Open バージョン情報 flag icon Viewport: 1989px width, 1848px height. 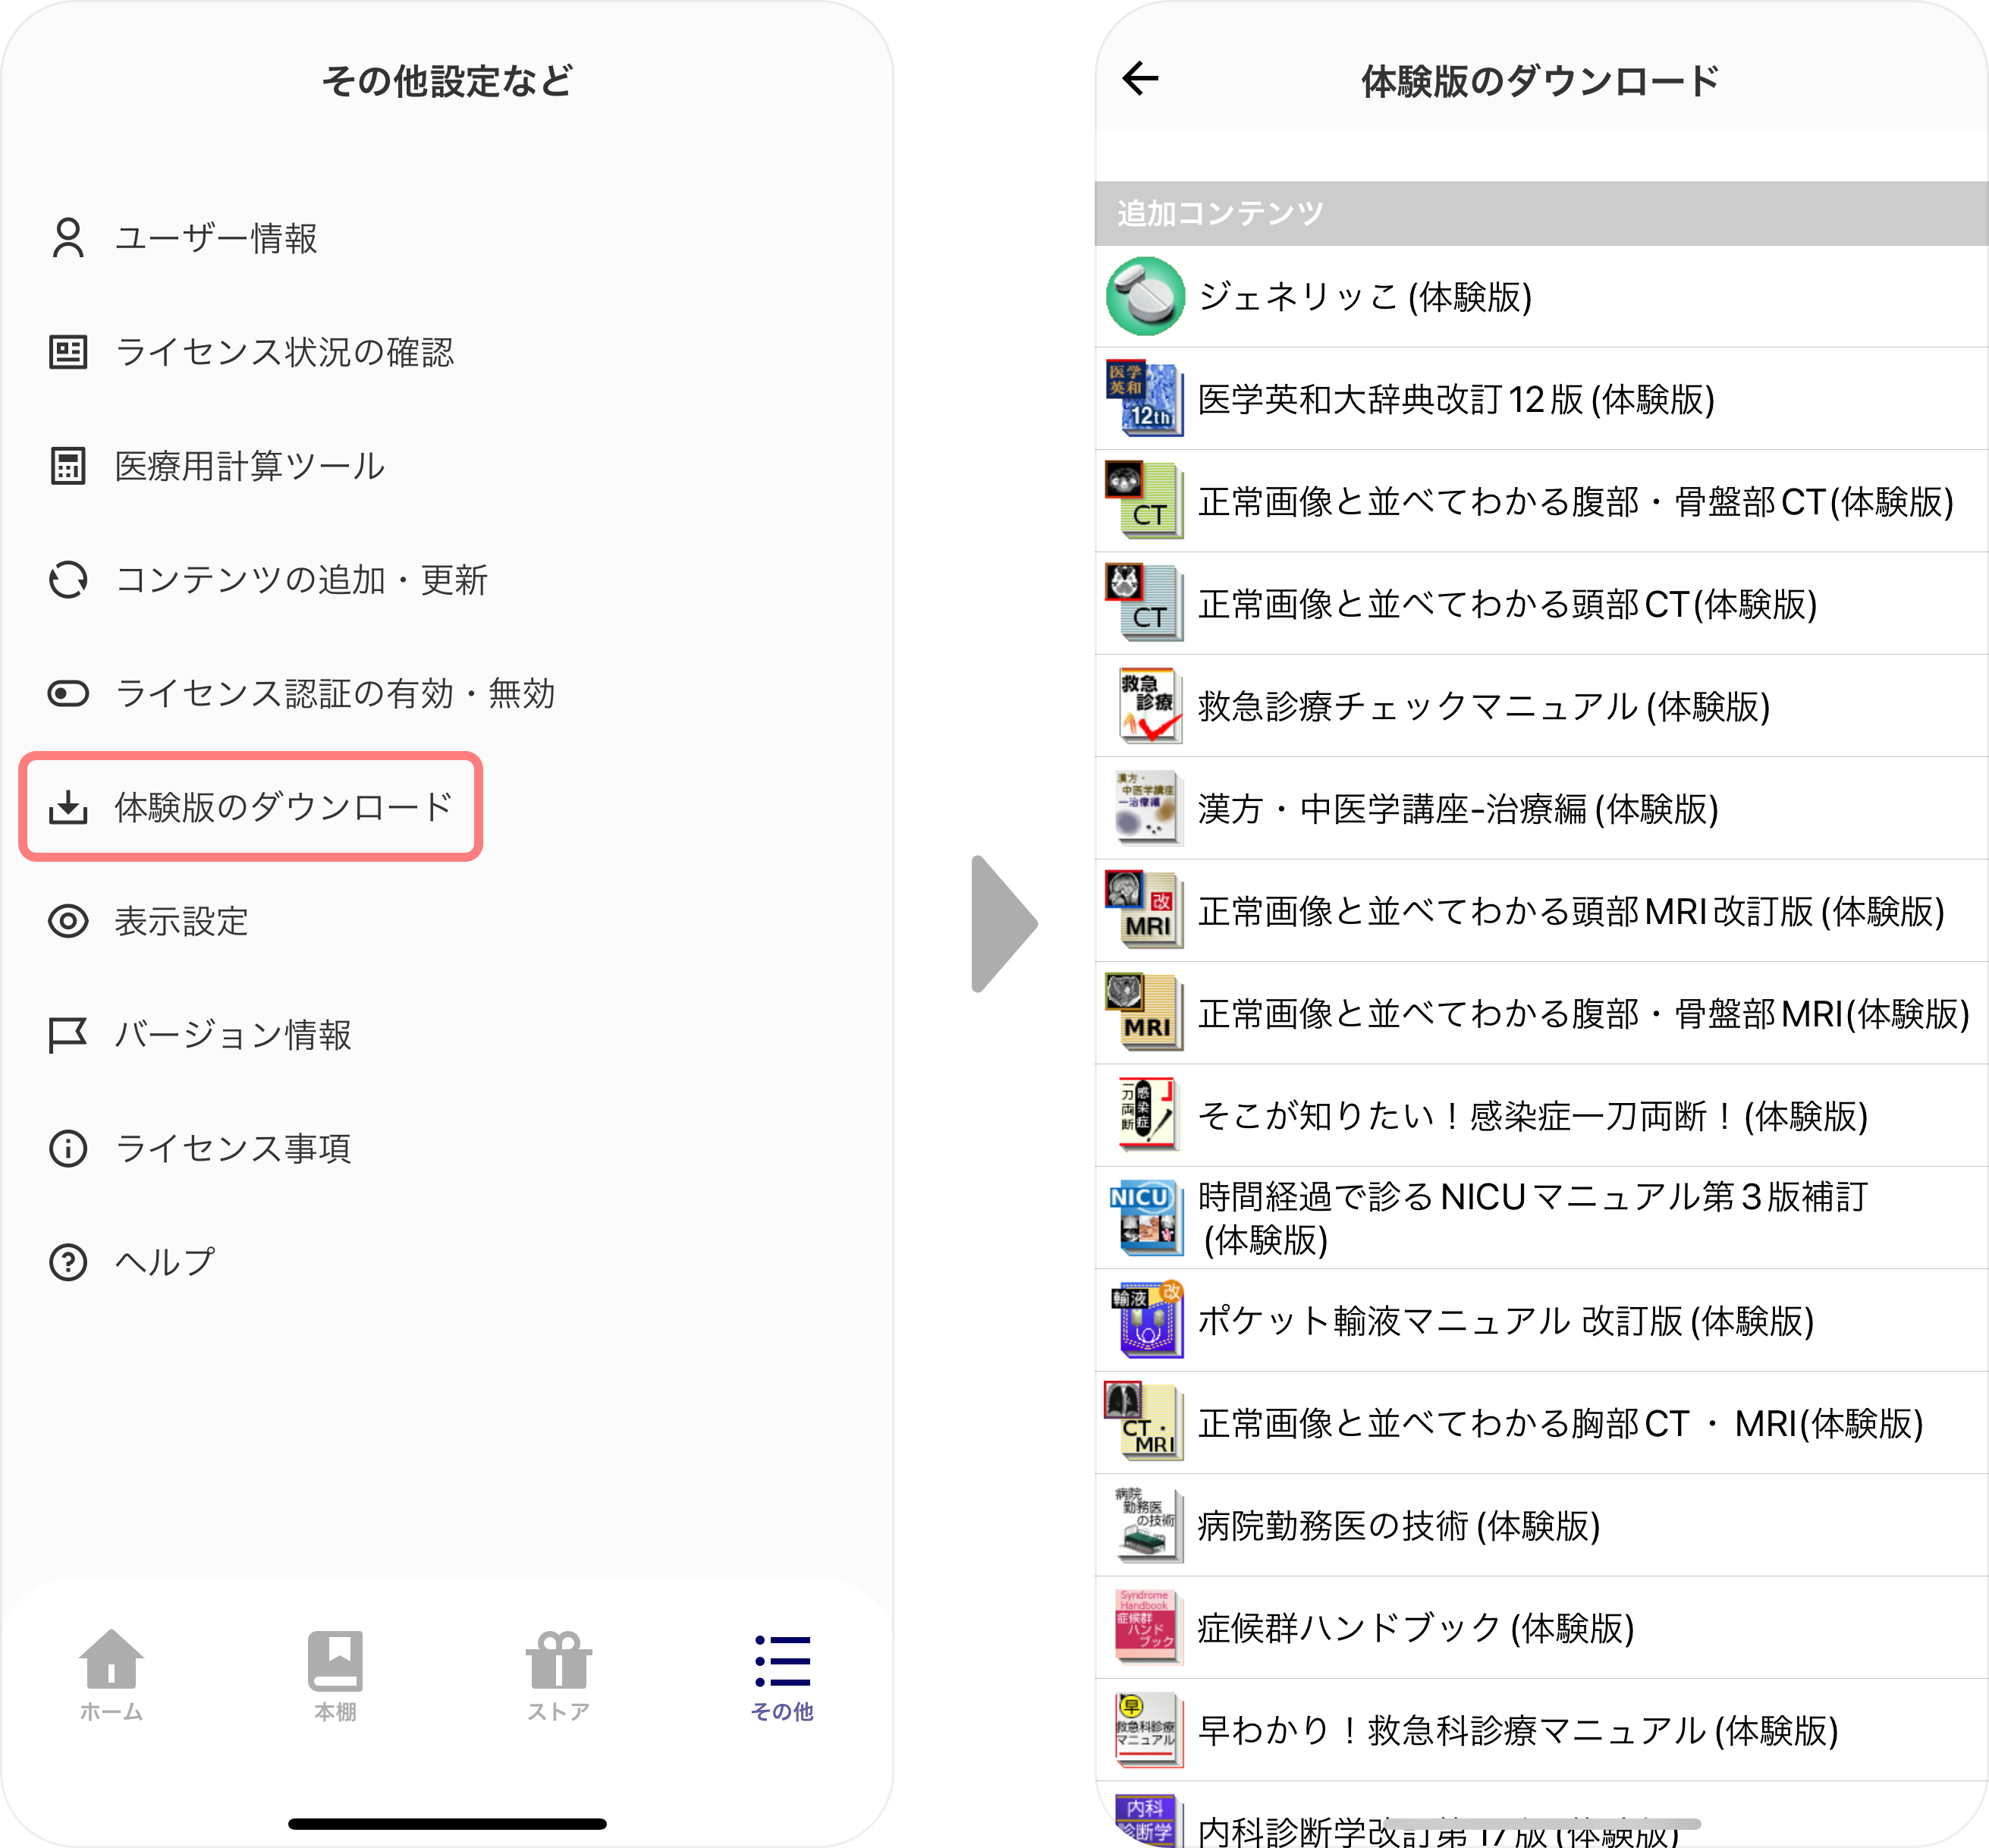(x=68, y=1035)
